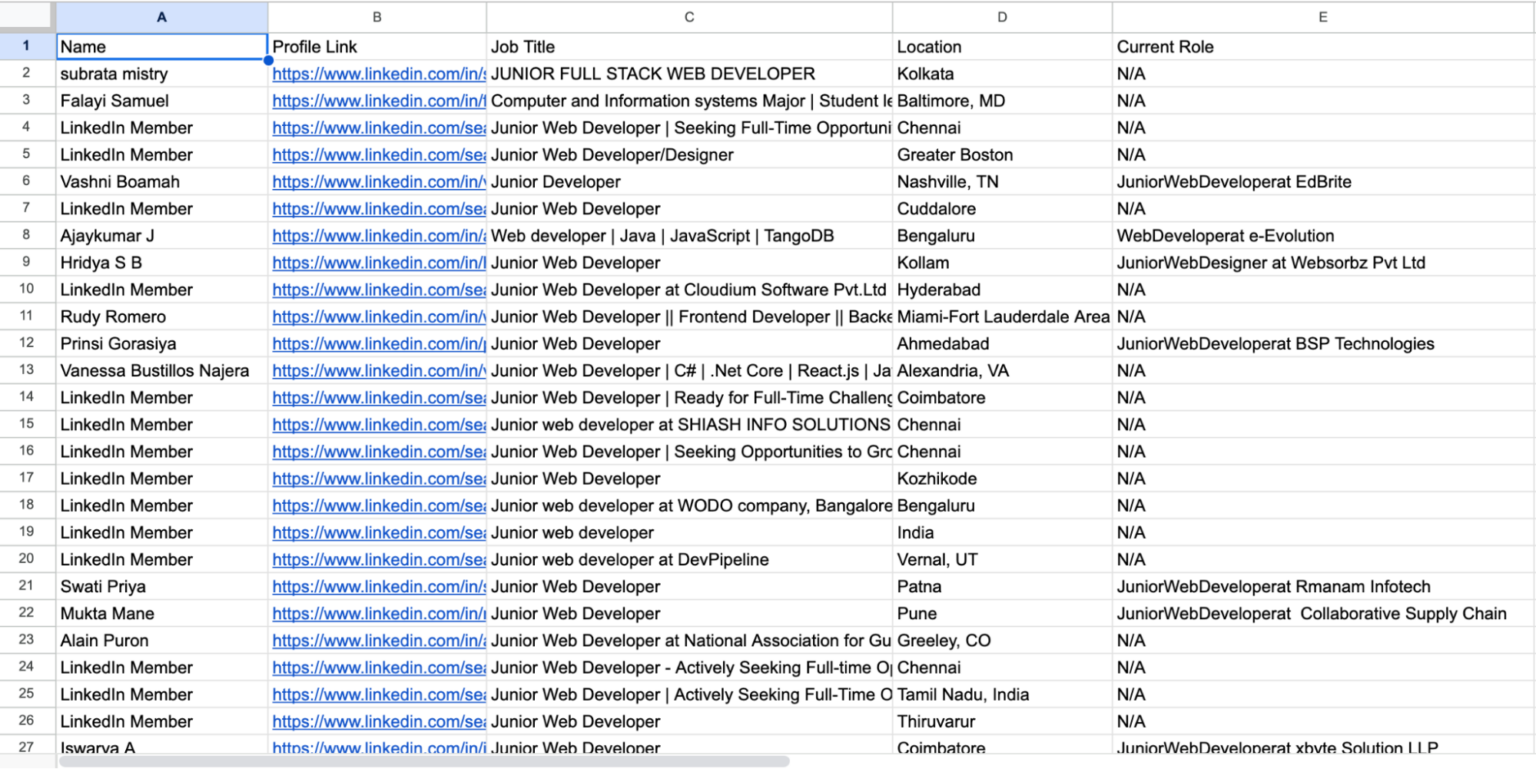This screenshot has height=769, width=1536.
Task: Click 'JuniorWebDeveloperat EdBrite' current role cell
Action: tap(1324, 181)
